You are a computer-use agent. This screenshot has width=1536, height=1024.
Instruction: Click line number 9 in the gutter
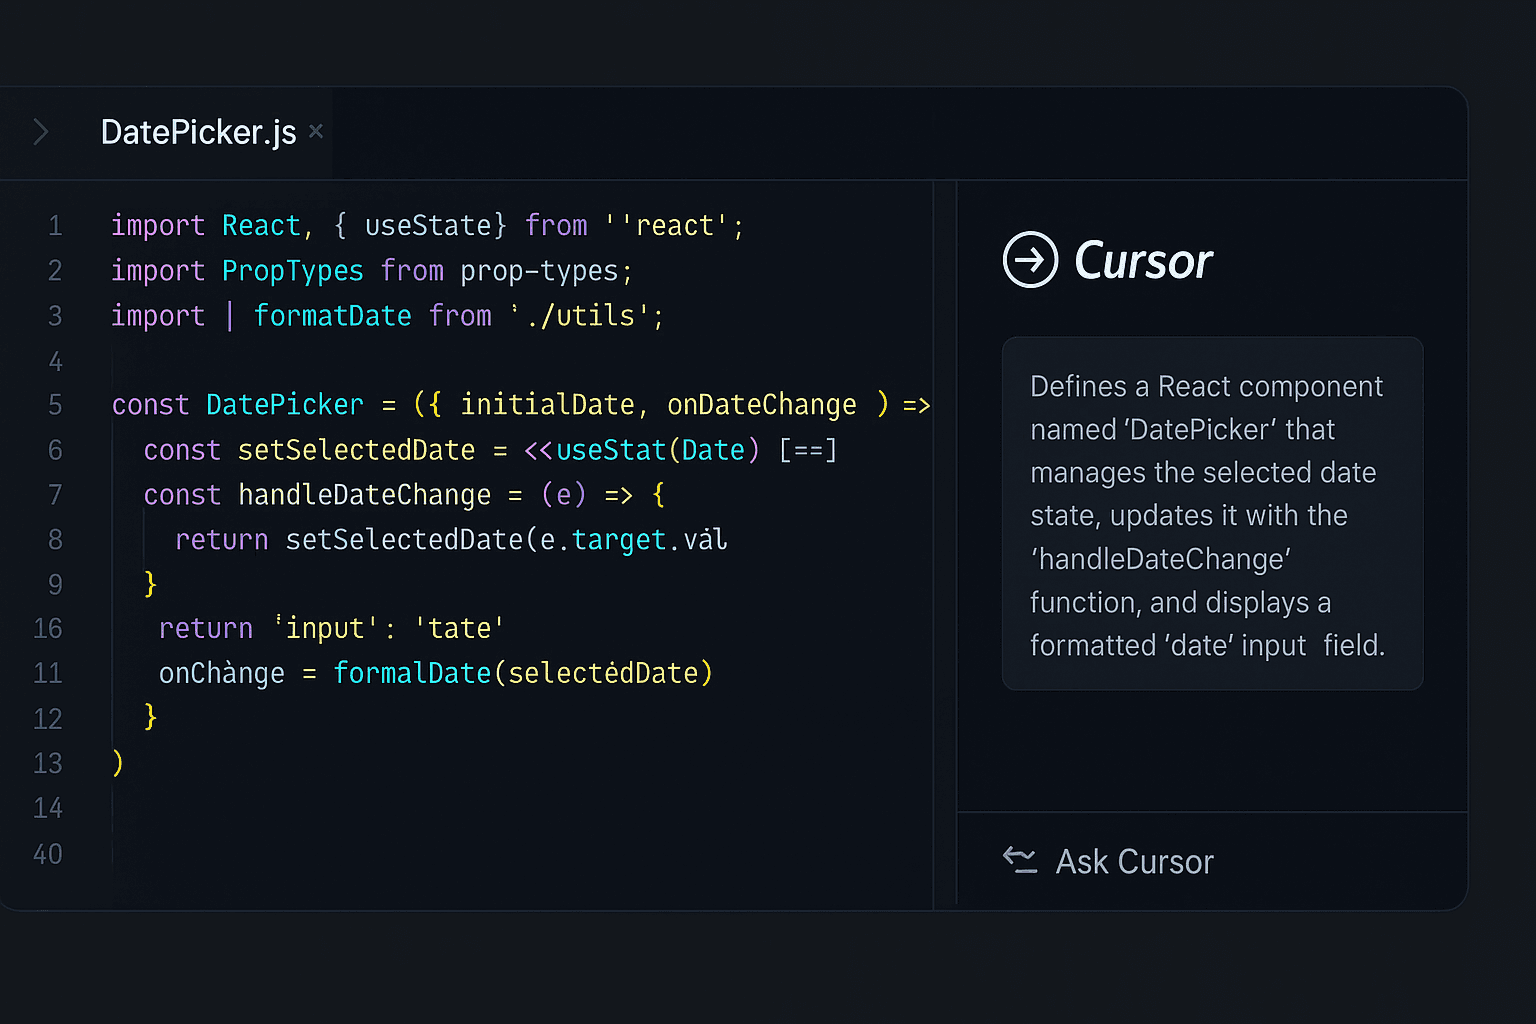coord(55,584)
